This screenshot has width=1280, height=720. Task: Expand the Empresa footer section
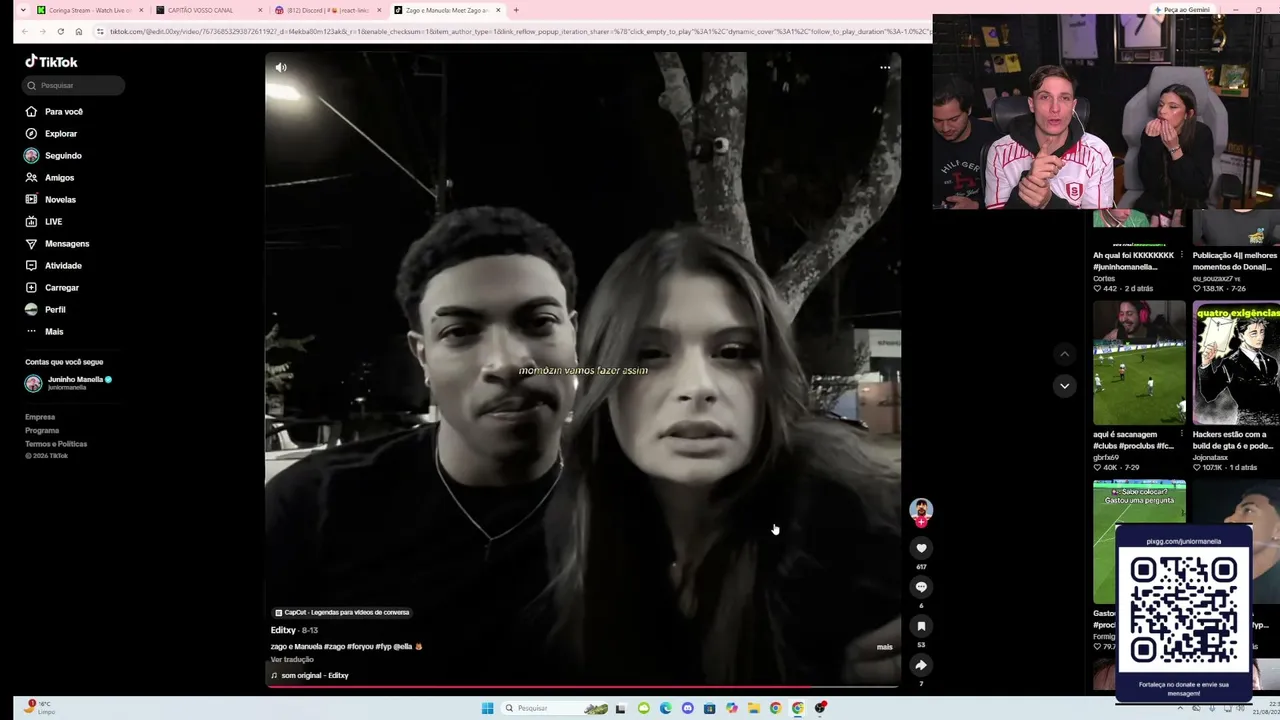40,417
